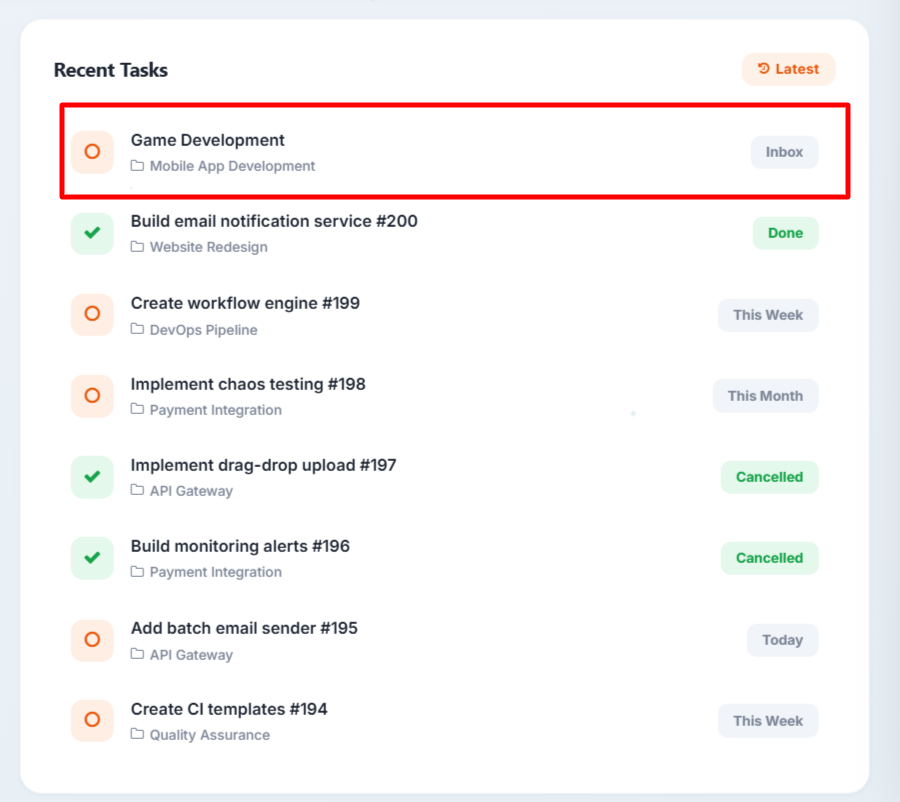
Task: Toggle Game Development task status circle
Action: [x=92, y=152]
